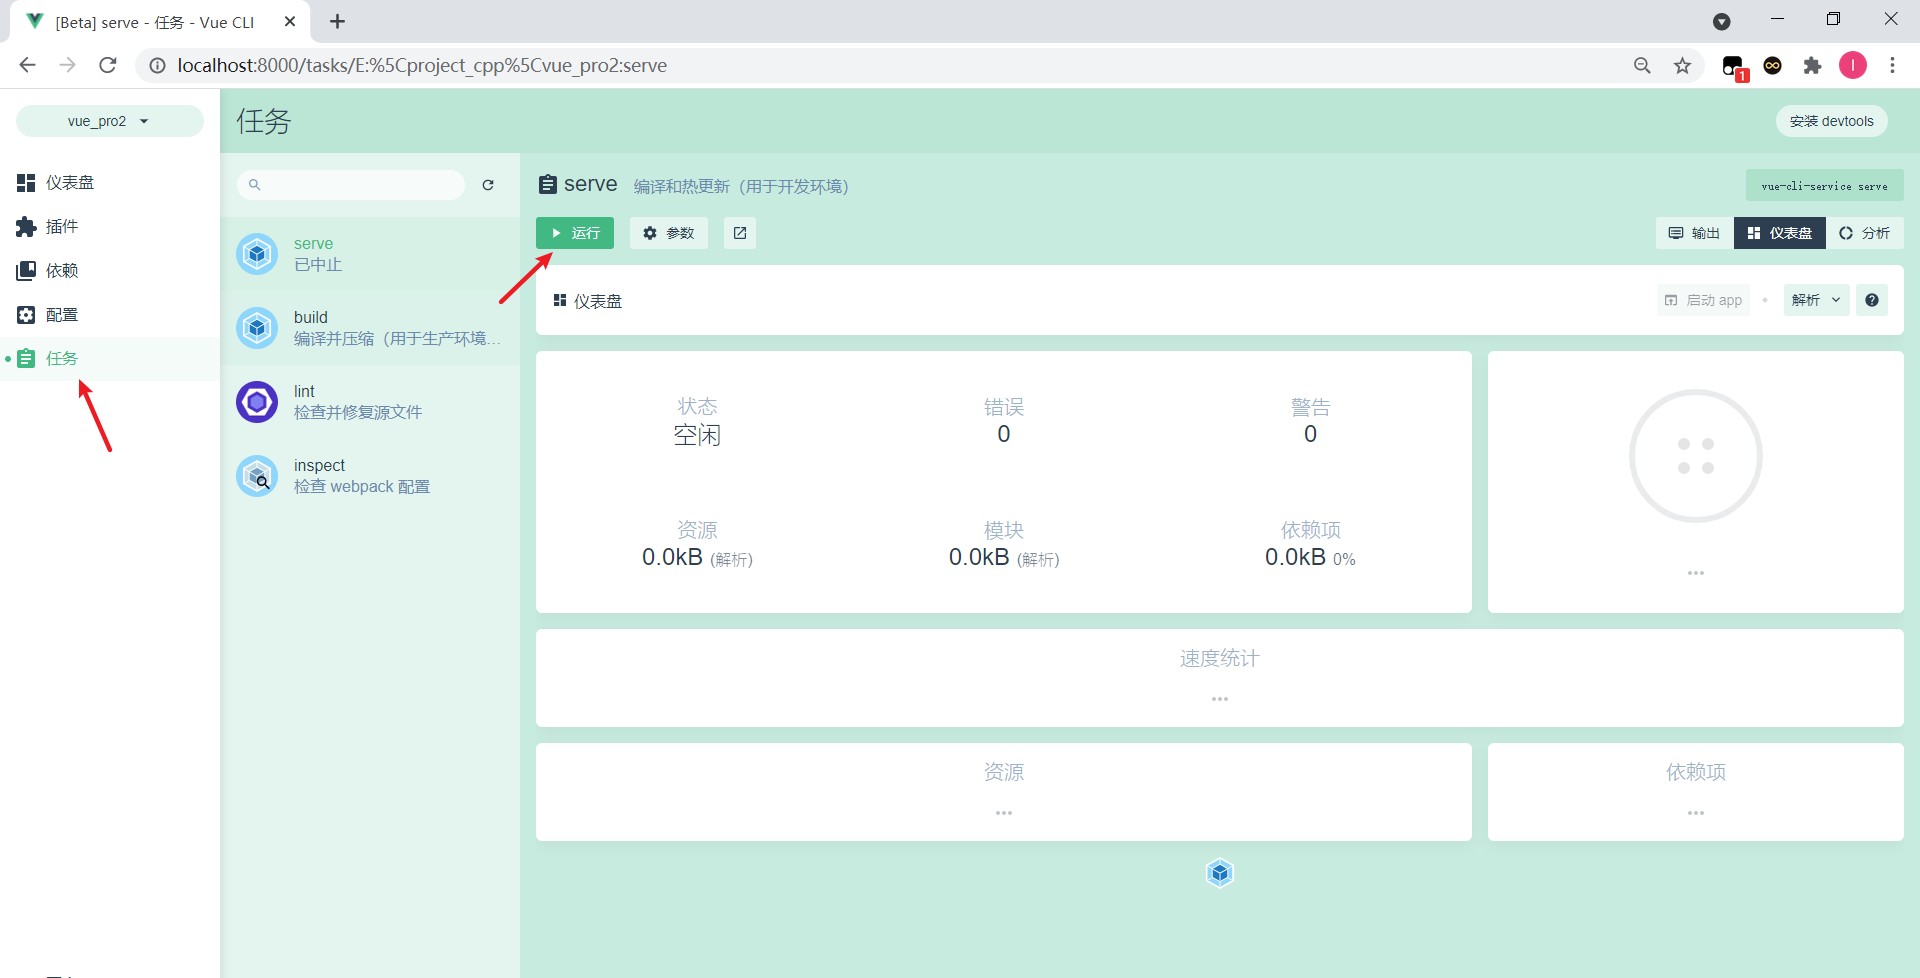
Task: Click the 速度统计 speed stats card
Action: pos(1220,678)
